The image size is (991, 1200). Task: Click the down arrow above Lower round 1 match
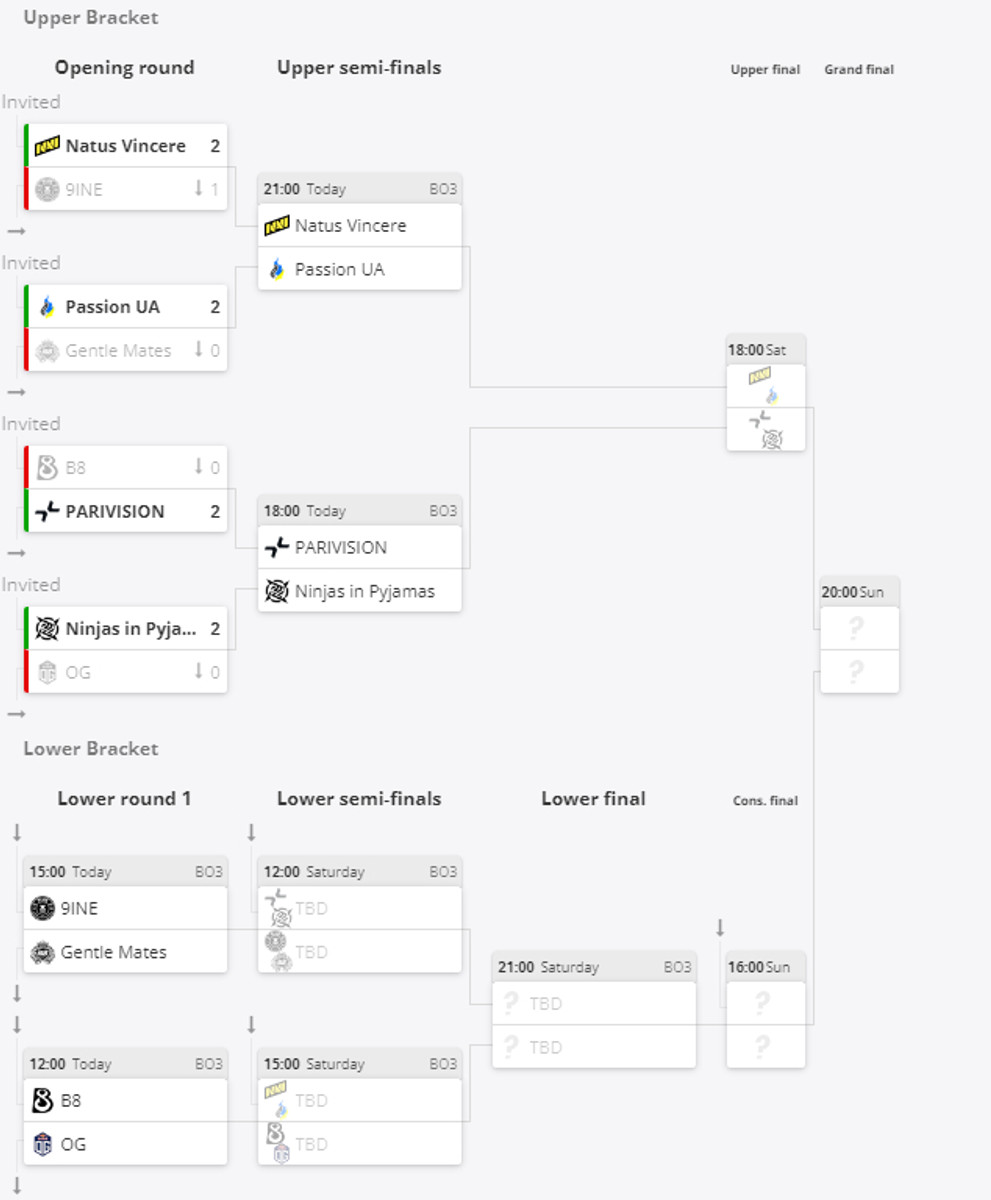(x=17, y=833)
